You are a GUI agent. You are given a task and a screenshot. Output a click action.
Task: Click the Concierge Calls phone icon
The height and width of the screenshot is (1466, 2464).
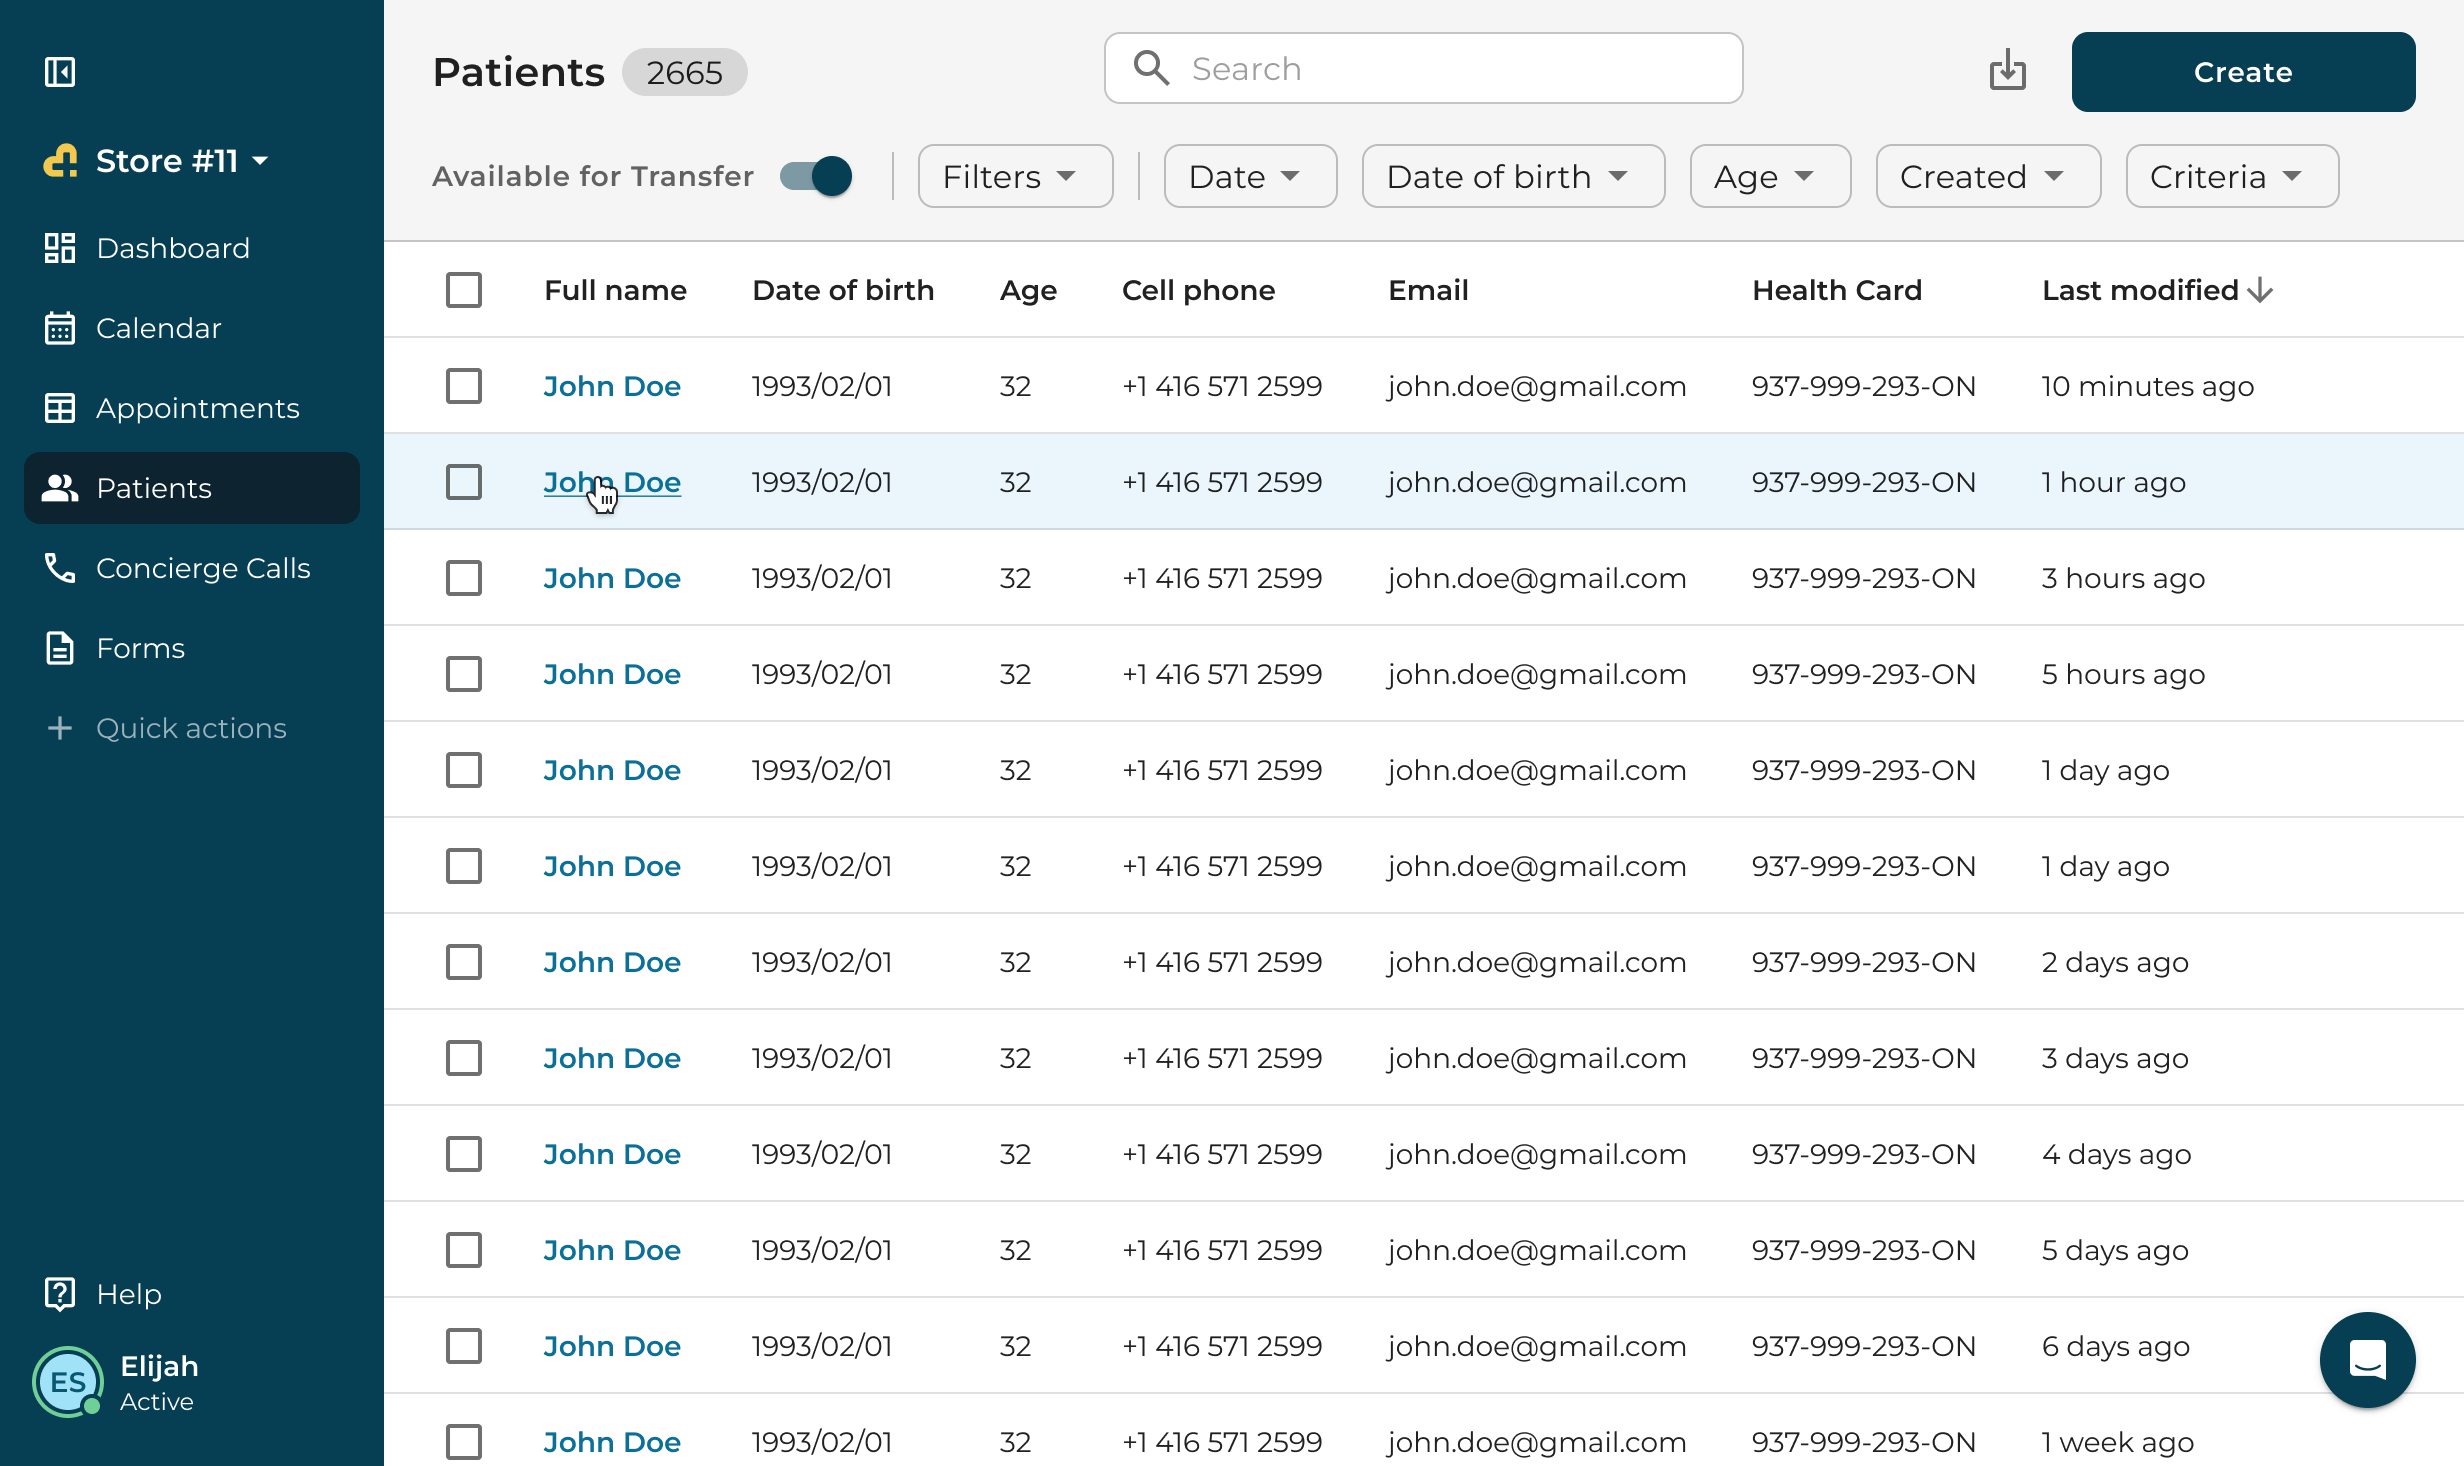coord(60,568)
